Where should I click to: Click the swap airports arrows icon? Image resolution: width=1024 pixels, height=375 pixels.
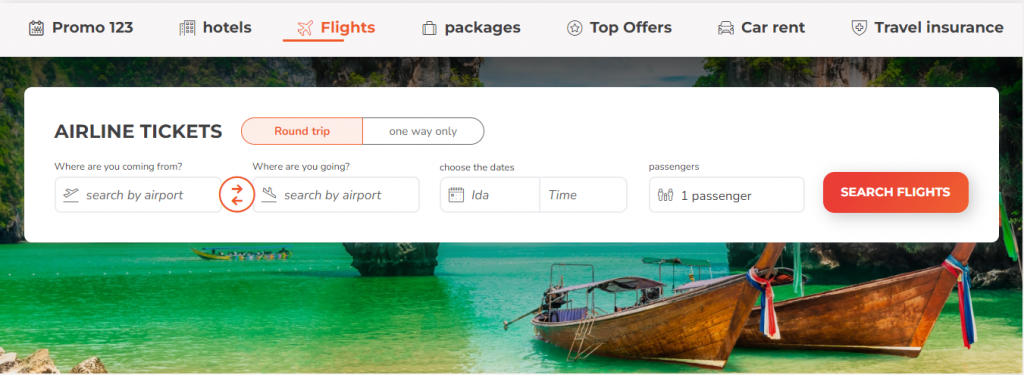coord(237,195)
